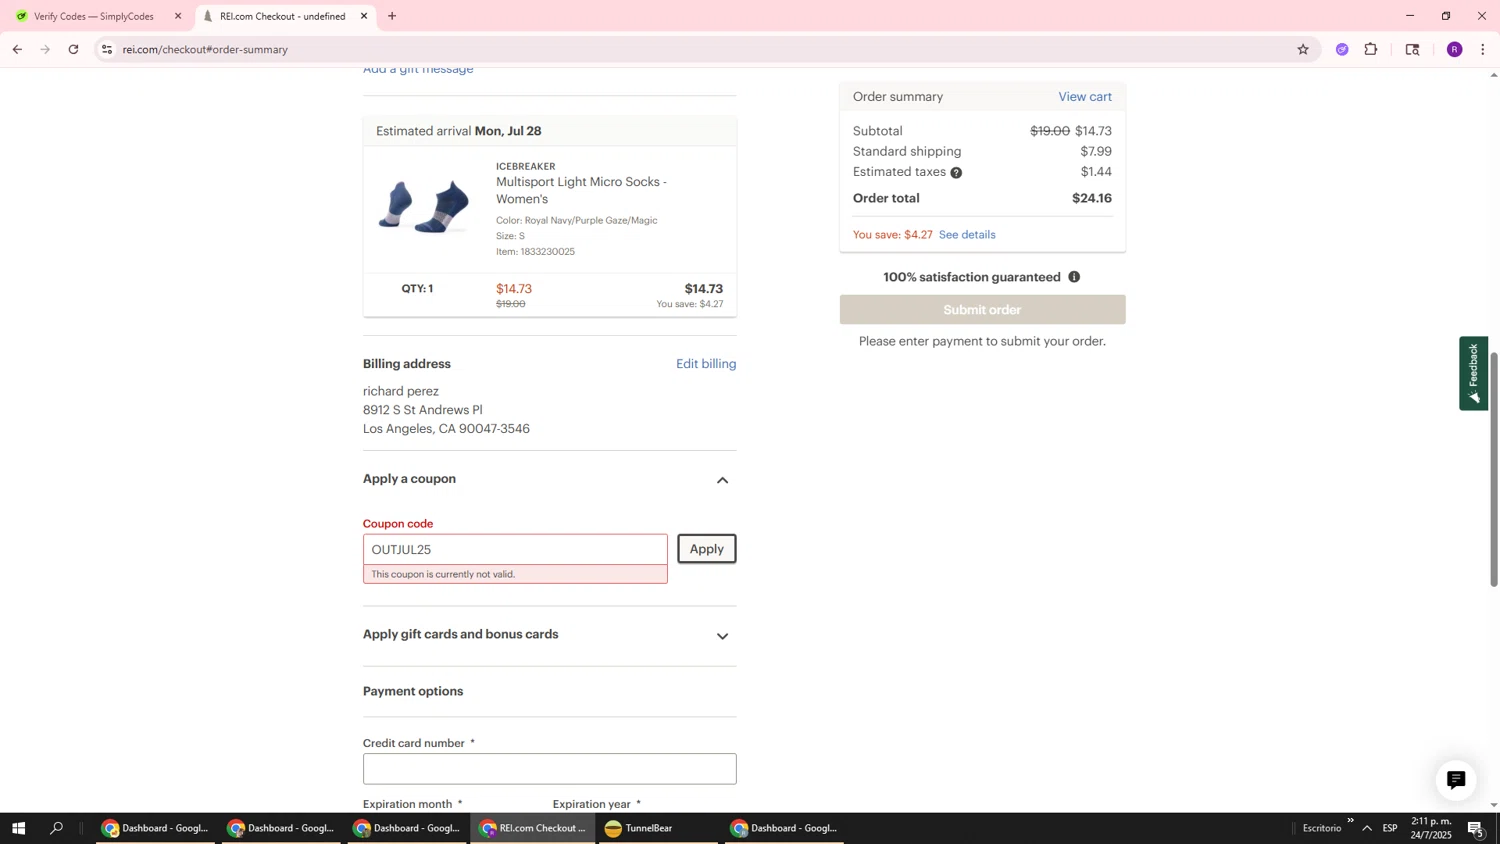The height and width of the screenshot is (844, 1500).
Task: Open the side panel search icon
Action: [x=1413, y=49]
